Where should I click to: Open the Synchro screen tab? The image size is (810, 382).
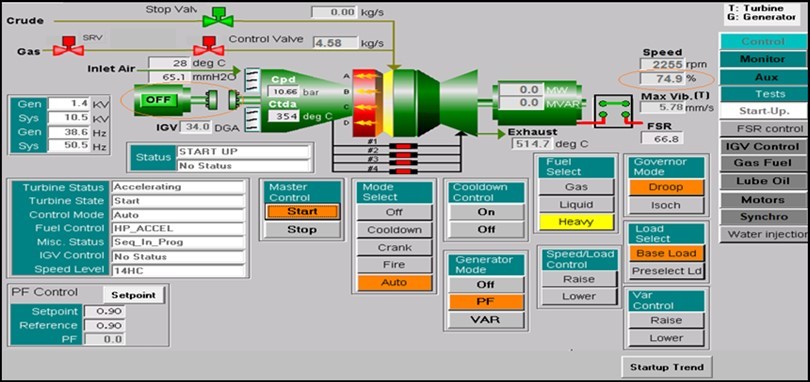(x=762, y=217)
